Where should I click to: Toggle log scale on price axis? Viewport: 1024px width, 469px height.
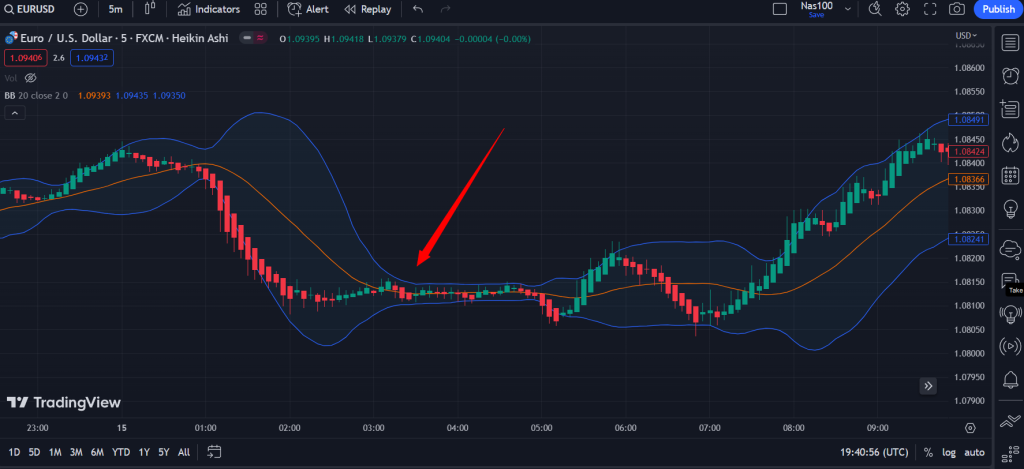click(949, 452)
